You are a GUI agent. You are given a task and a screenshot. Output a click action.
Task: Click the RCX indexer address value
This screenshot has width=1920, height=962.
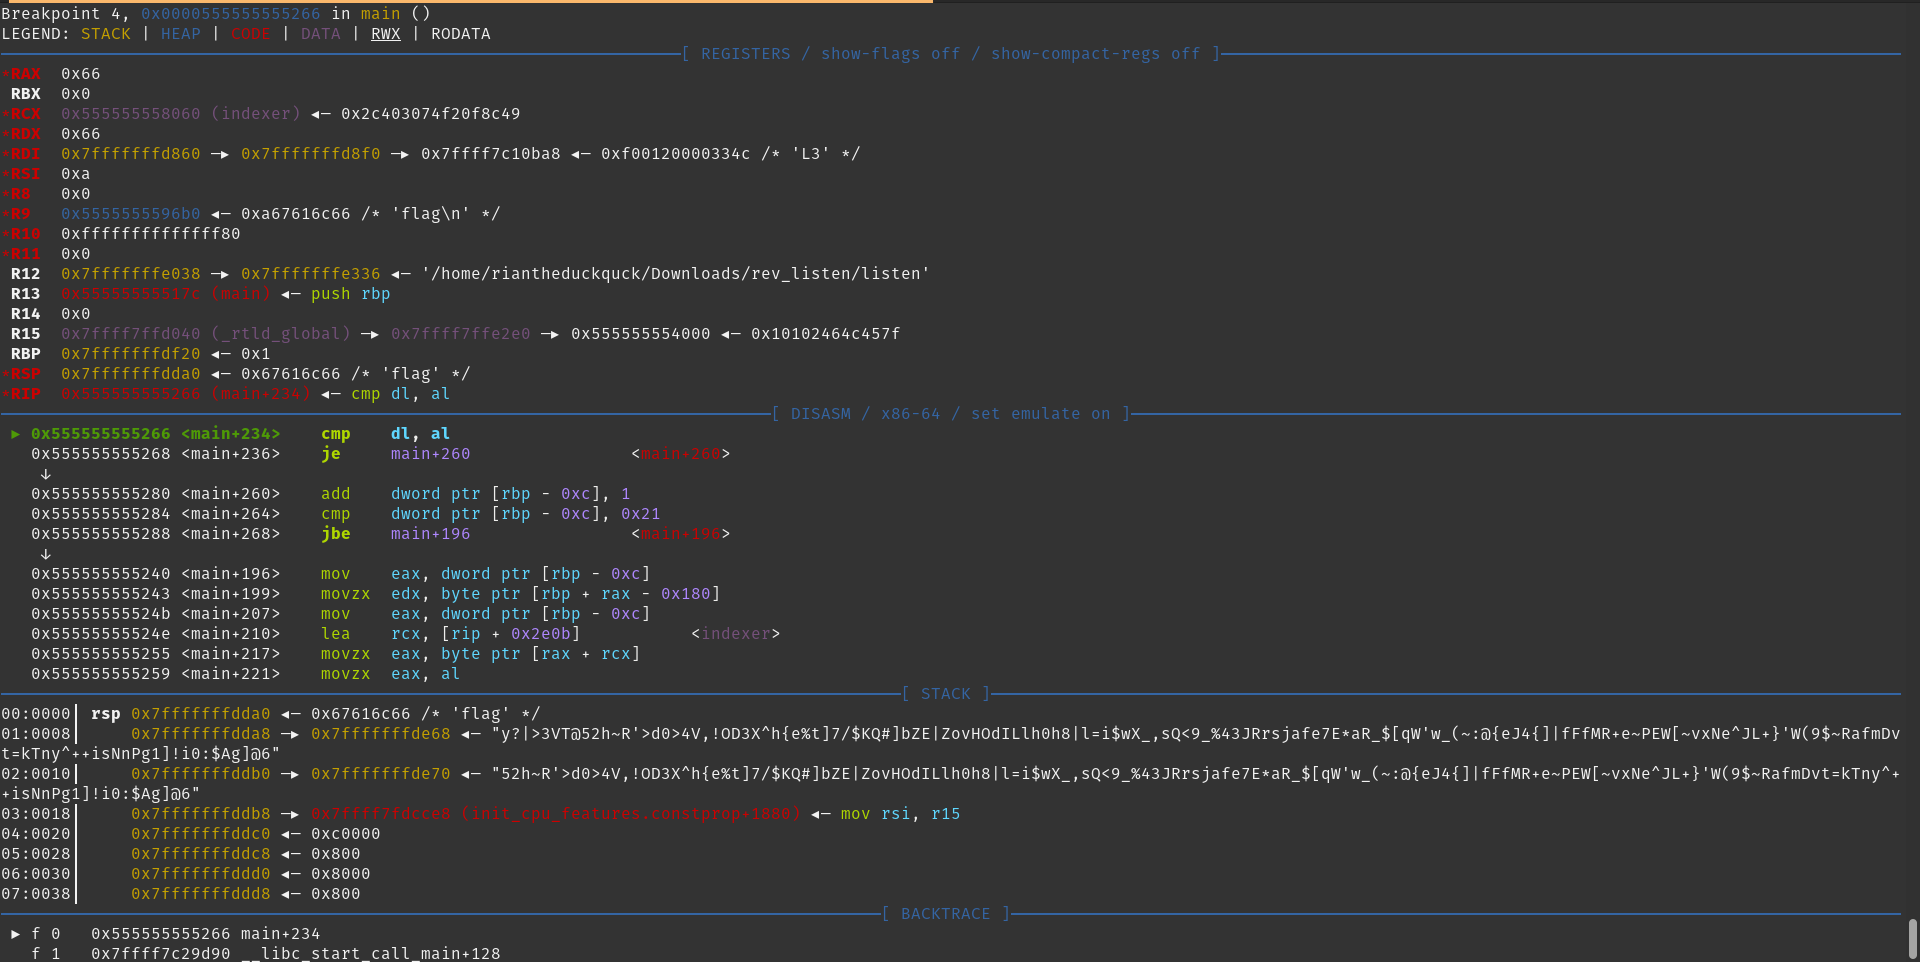tap(130, 114)
